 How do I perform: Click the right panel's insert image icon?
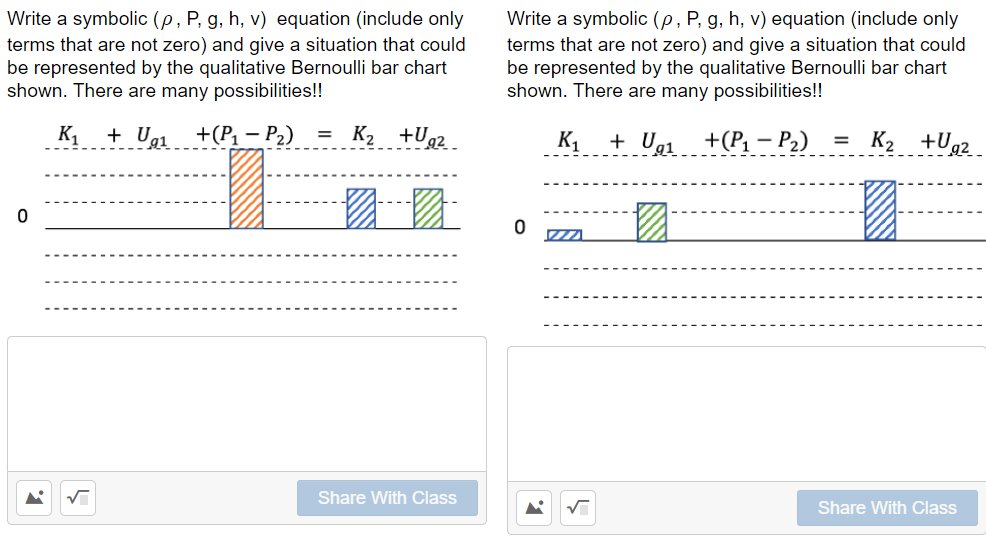click(536, 508)
